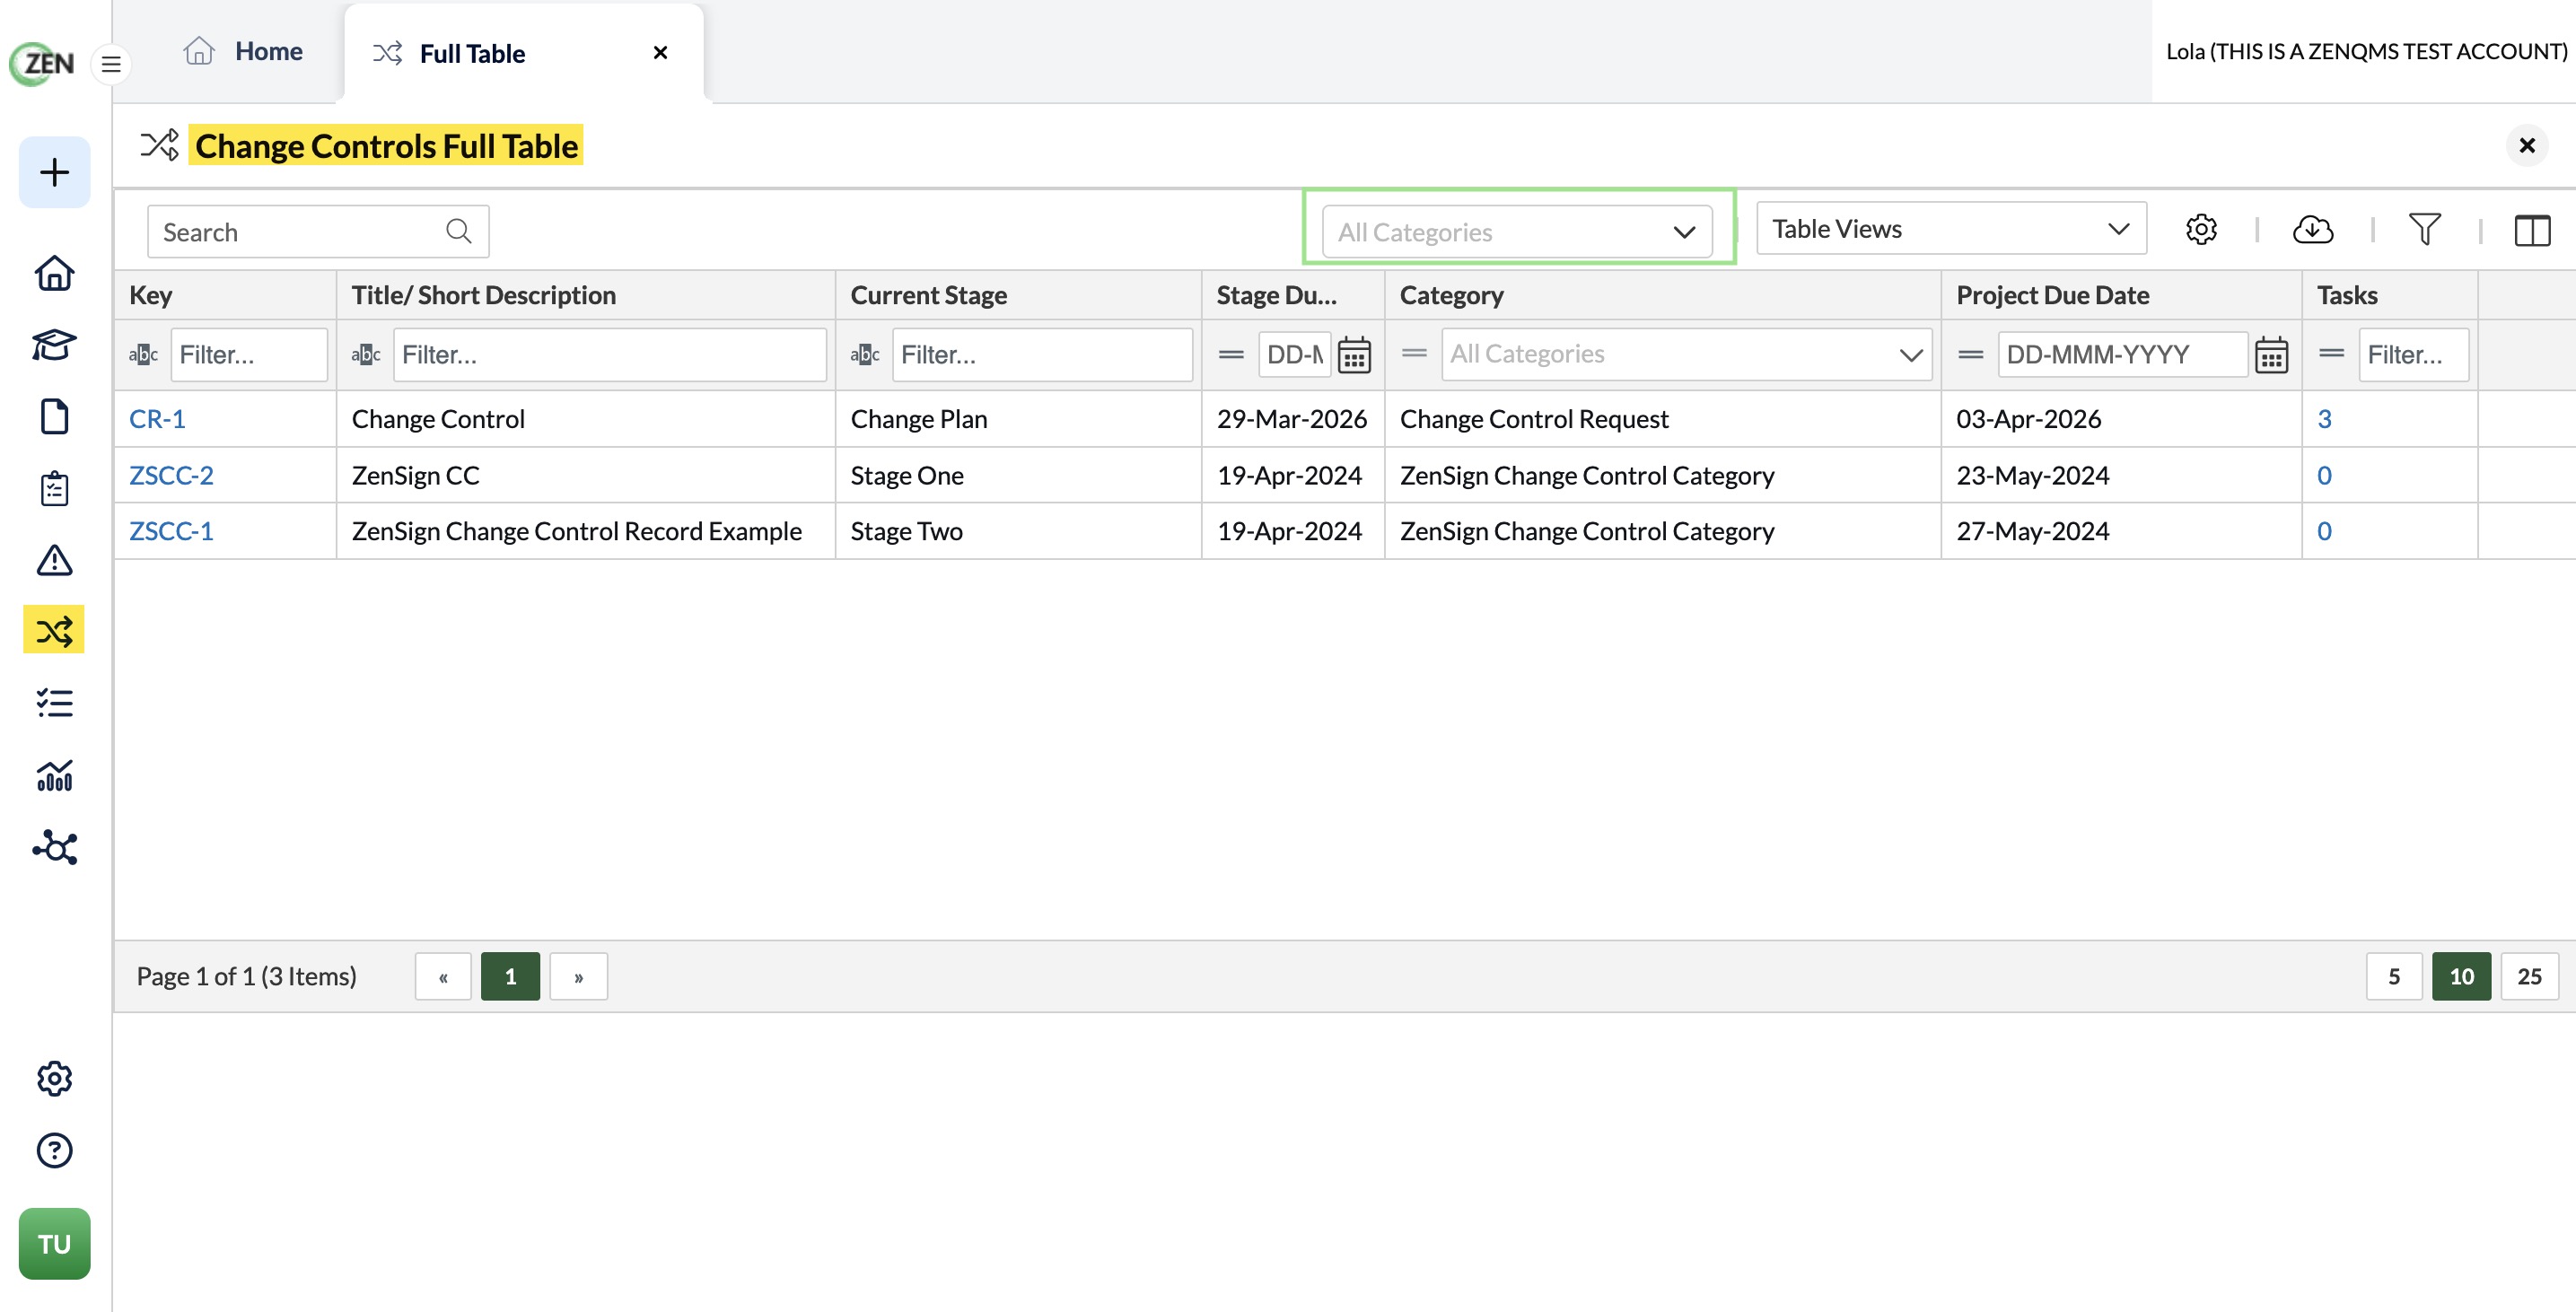The width and height of the screenshot is (2576, 1312).
Task: Click Current Stage abc filter operator
Action: click(865, 354)
